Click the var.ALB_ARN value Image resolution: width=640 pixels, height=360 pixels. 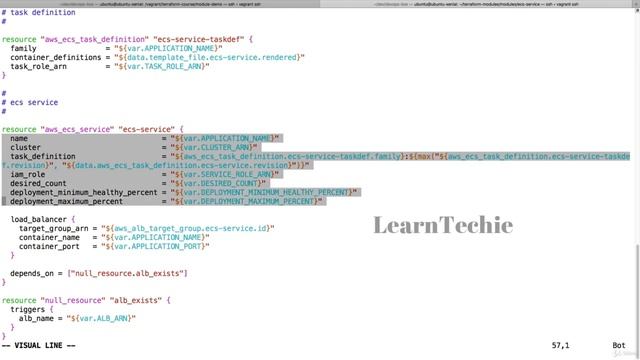[x=101, y=318]
